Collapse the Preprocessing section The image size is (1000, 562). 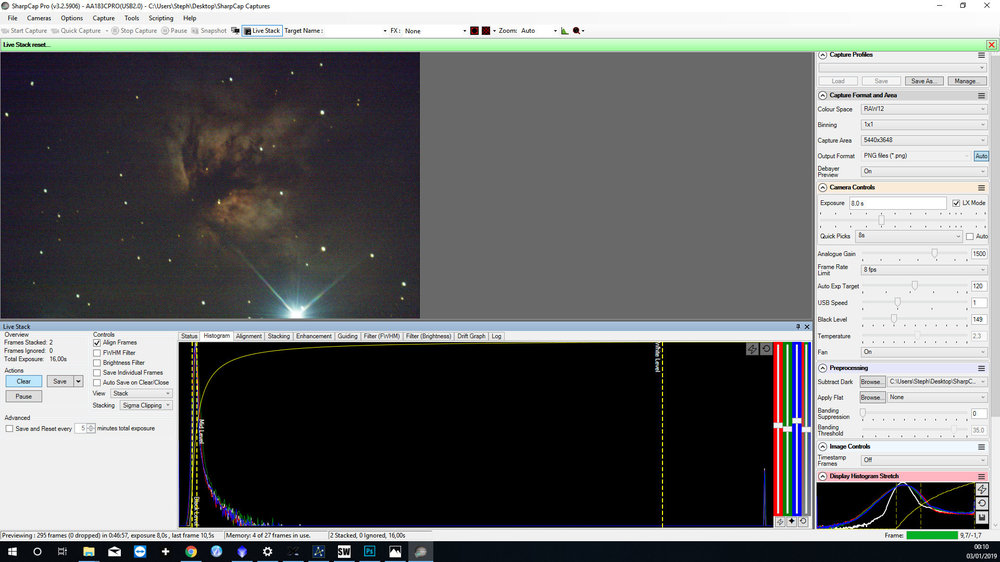(x=823, y=368)
